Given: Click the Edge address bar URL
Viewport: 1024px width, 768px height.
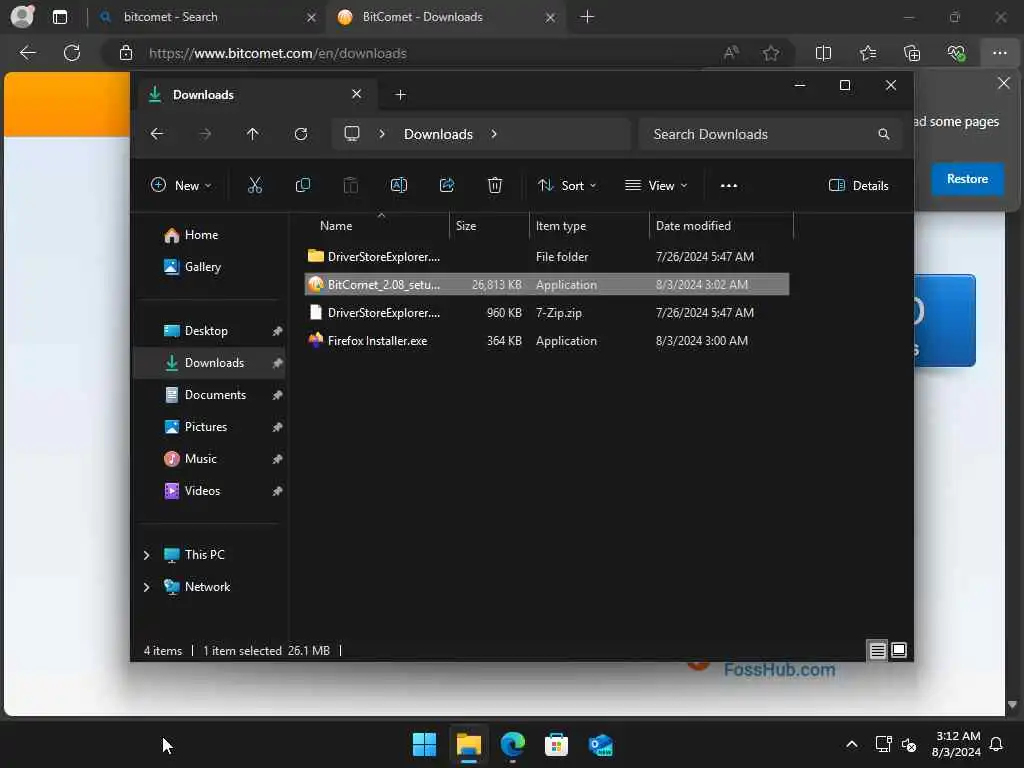Looking at the screenshot, I should [x=278, y=54].
